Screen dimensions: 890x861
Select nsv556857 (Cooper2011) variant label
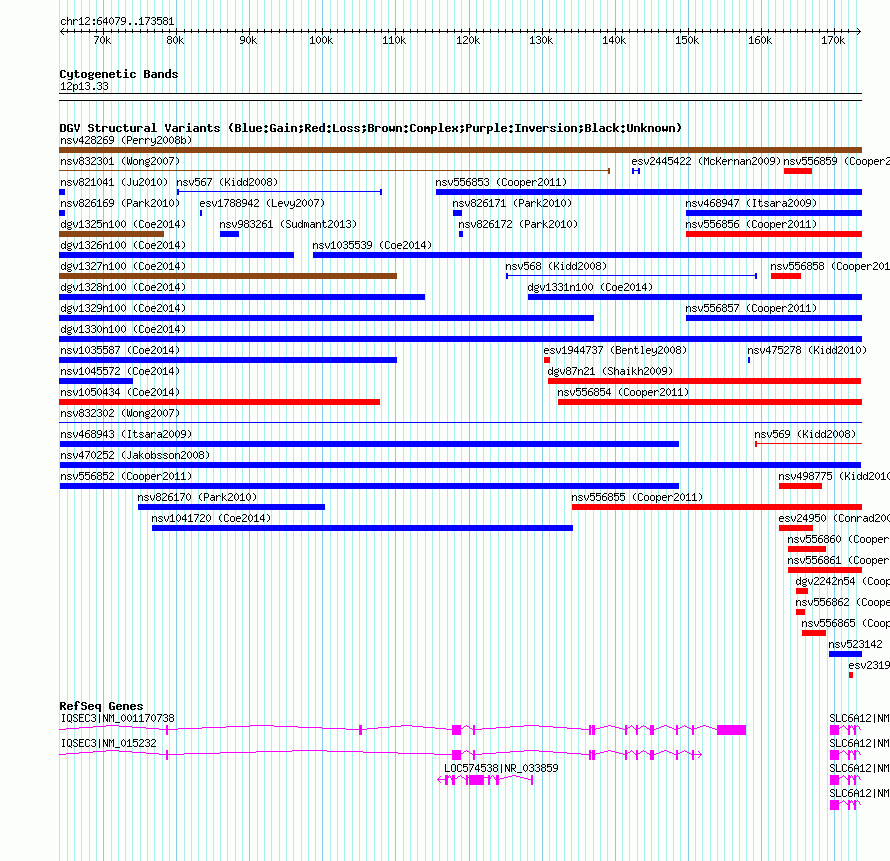click(751, 308)
